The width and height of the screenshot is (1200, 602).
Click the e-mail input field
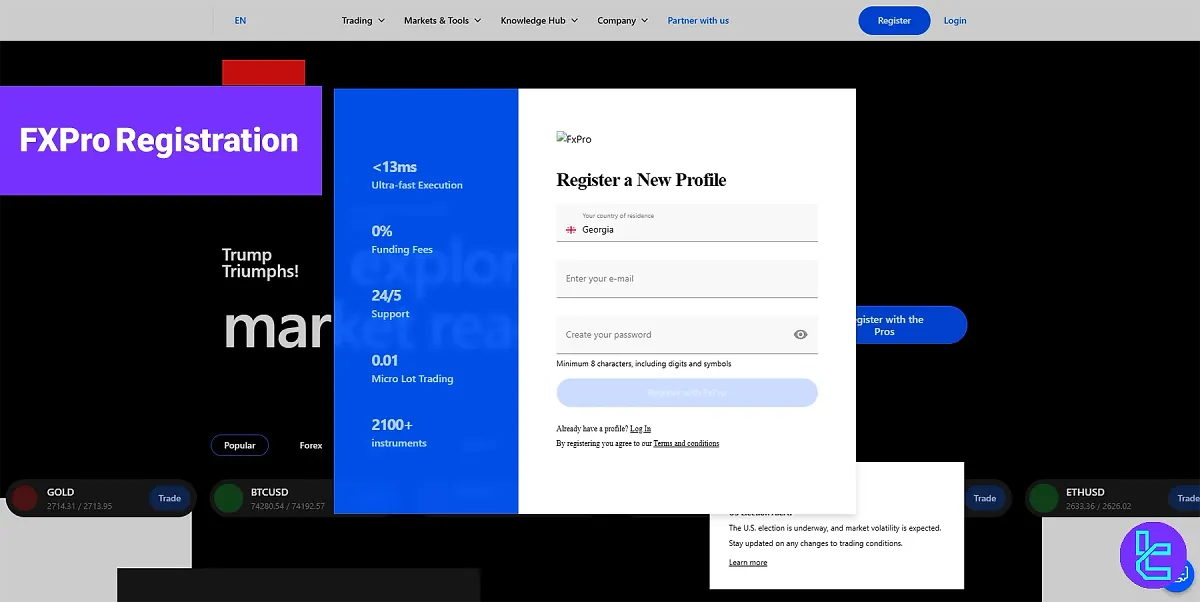click(686, 278)
